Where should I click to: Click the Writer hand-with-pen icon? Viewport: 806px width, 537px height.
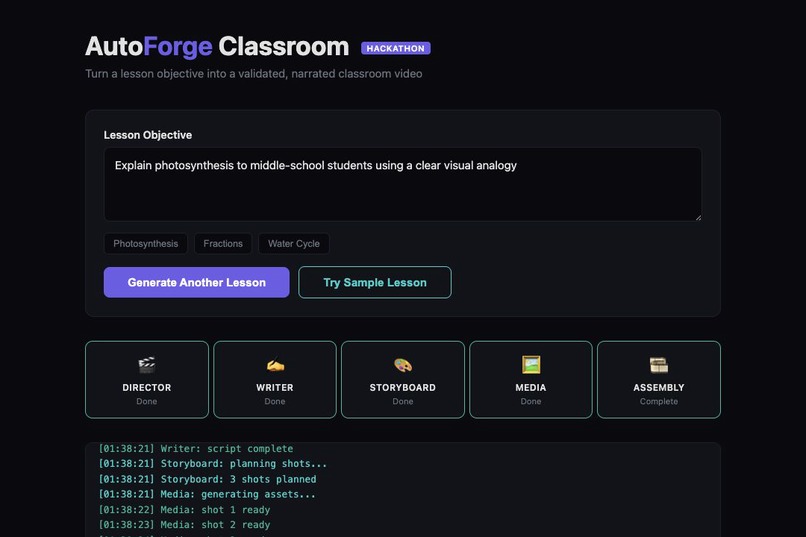(x=275, y=365)
